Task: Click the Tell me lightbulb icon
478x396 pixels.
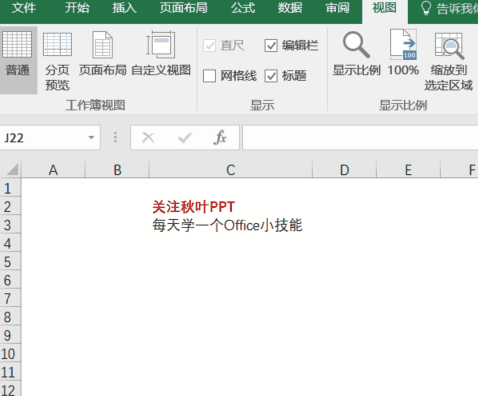Action: 426,8
